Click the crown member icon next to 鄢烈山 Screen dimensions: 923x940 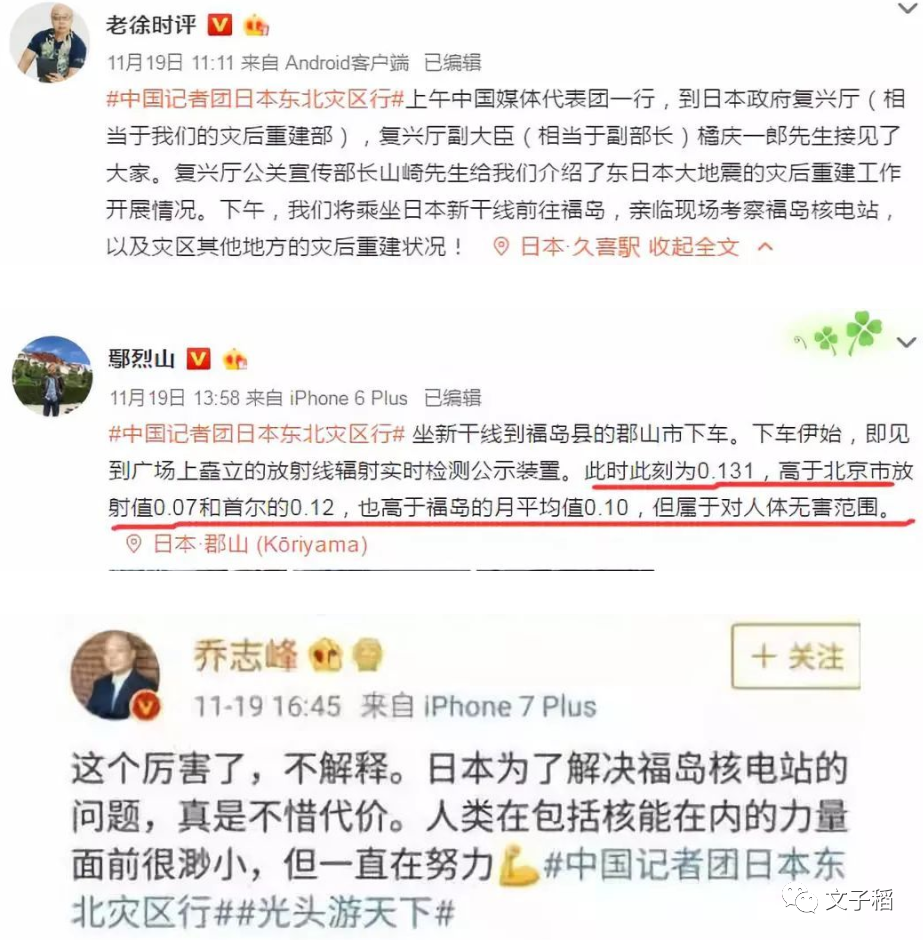234,358
